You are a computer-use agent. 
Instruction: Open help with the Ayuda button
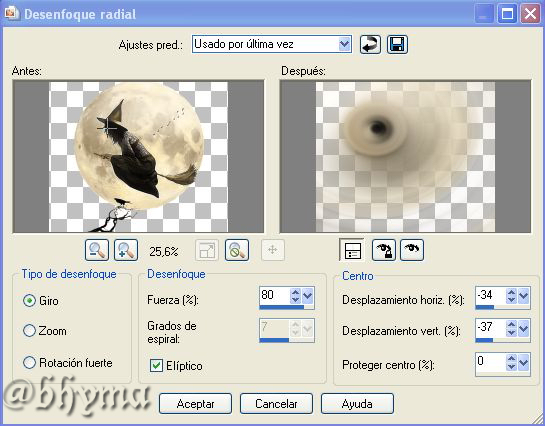click(x=357, y=403)
